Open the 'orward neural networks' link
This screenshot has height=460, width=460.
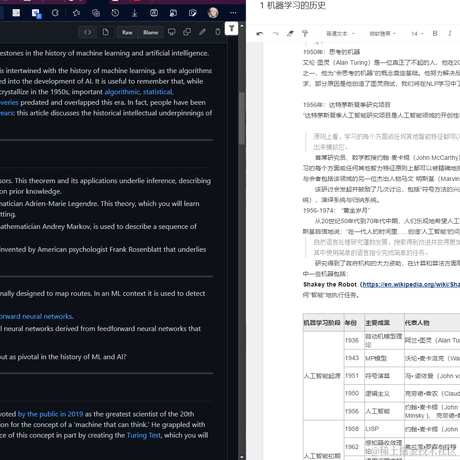coord(36,316)
